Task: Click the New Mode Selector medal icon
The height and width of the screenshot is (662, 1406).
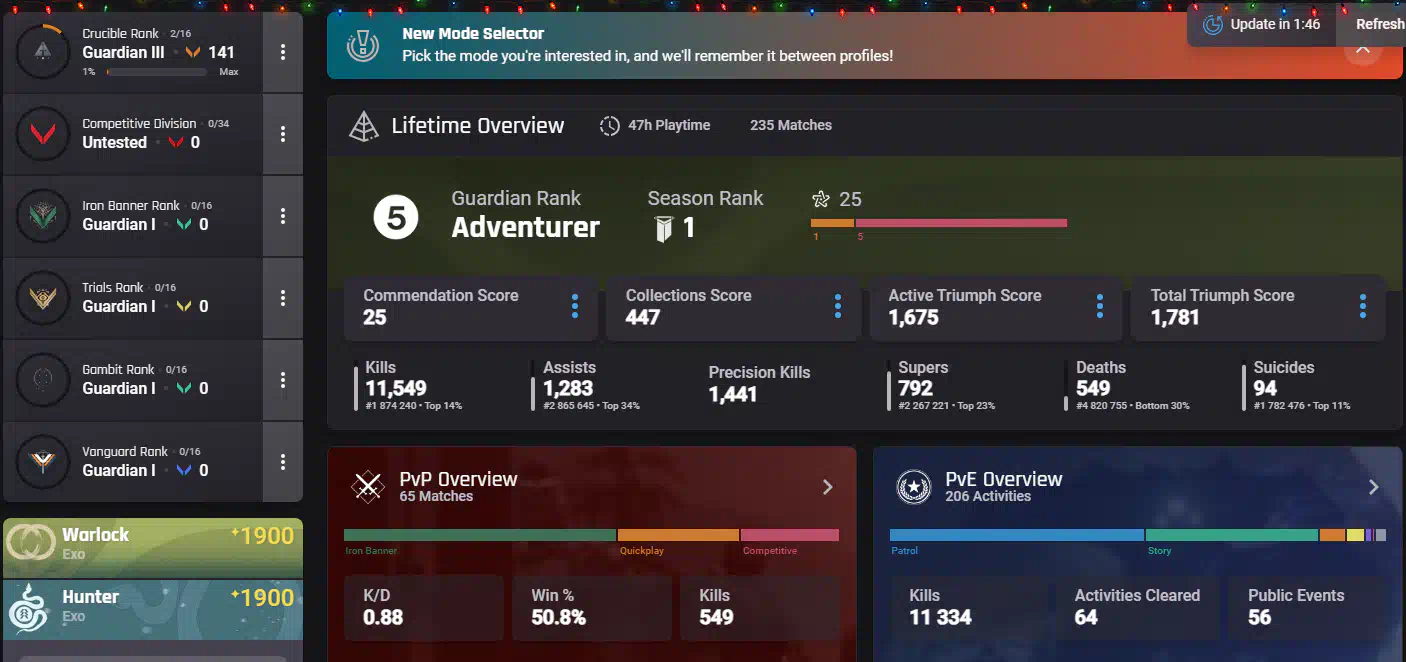Action: [362, 45]
